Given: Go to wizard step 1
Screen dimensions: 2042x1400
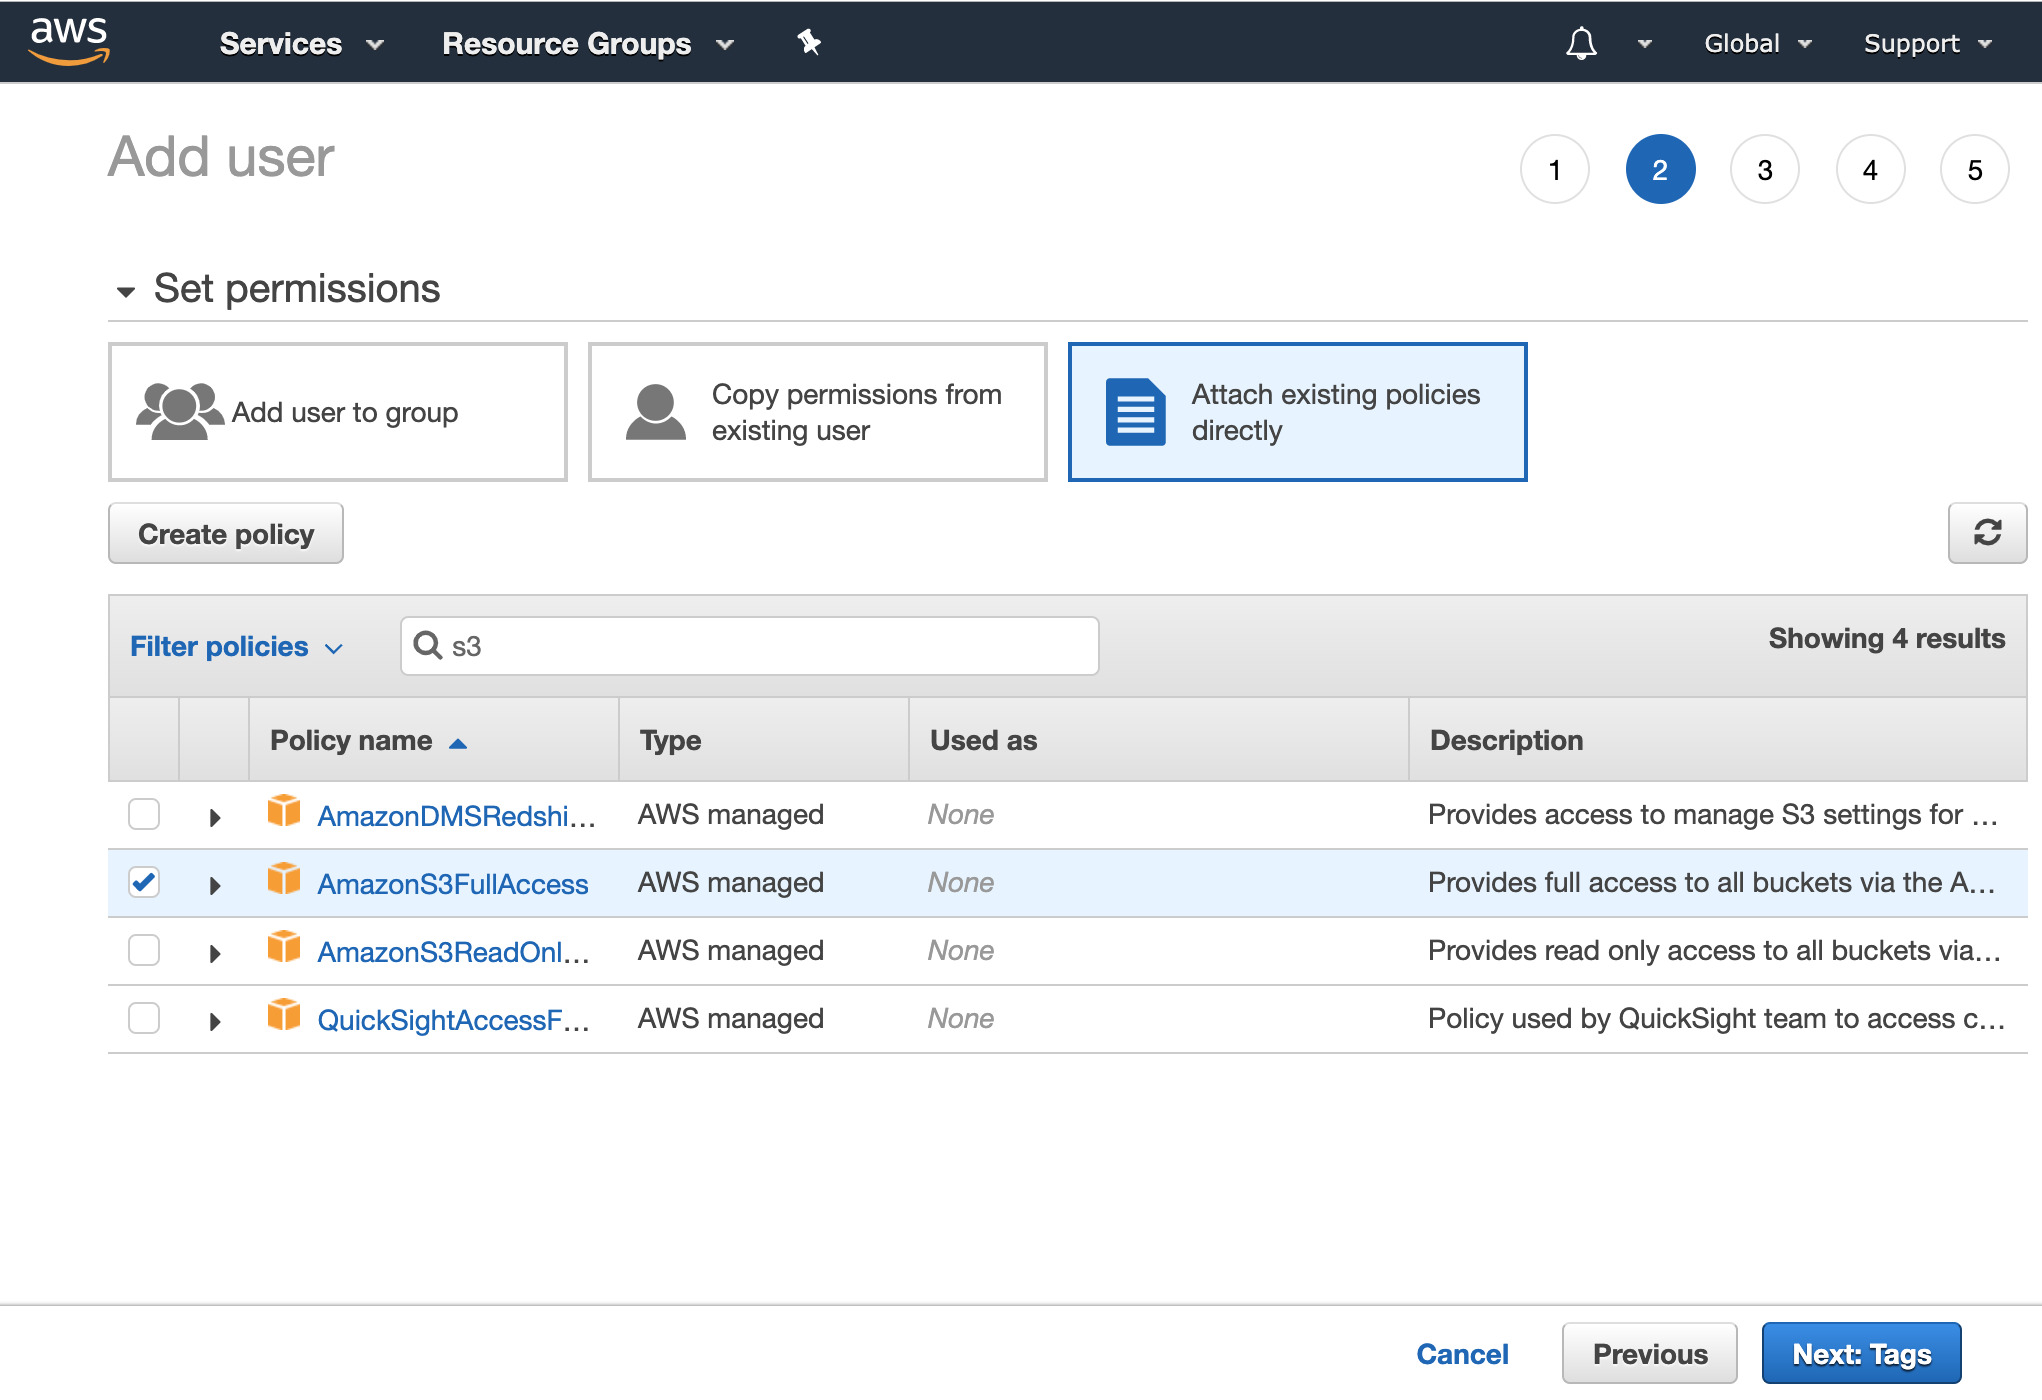Looking at the screenshot, I should pyautogui.click(x=1555, y=169).
